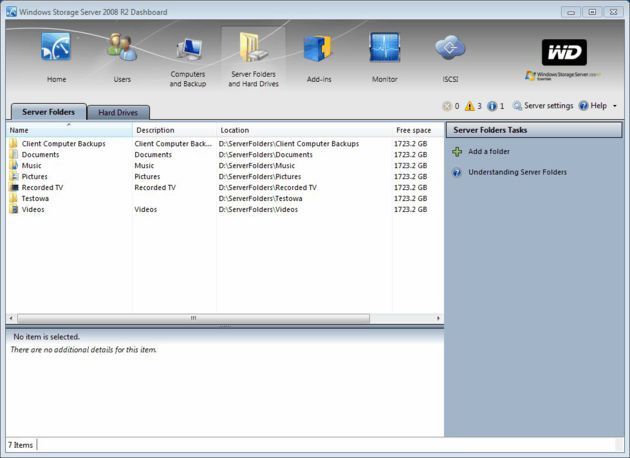Click the critical alerts error icon
Viewport: 630px width, 458px height.
[x=446, y=106]
